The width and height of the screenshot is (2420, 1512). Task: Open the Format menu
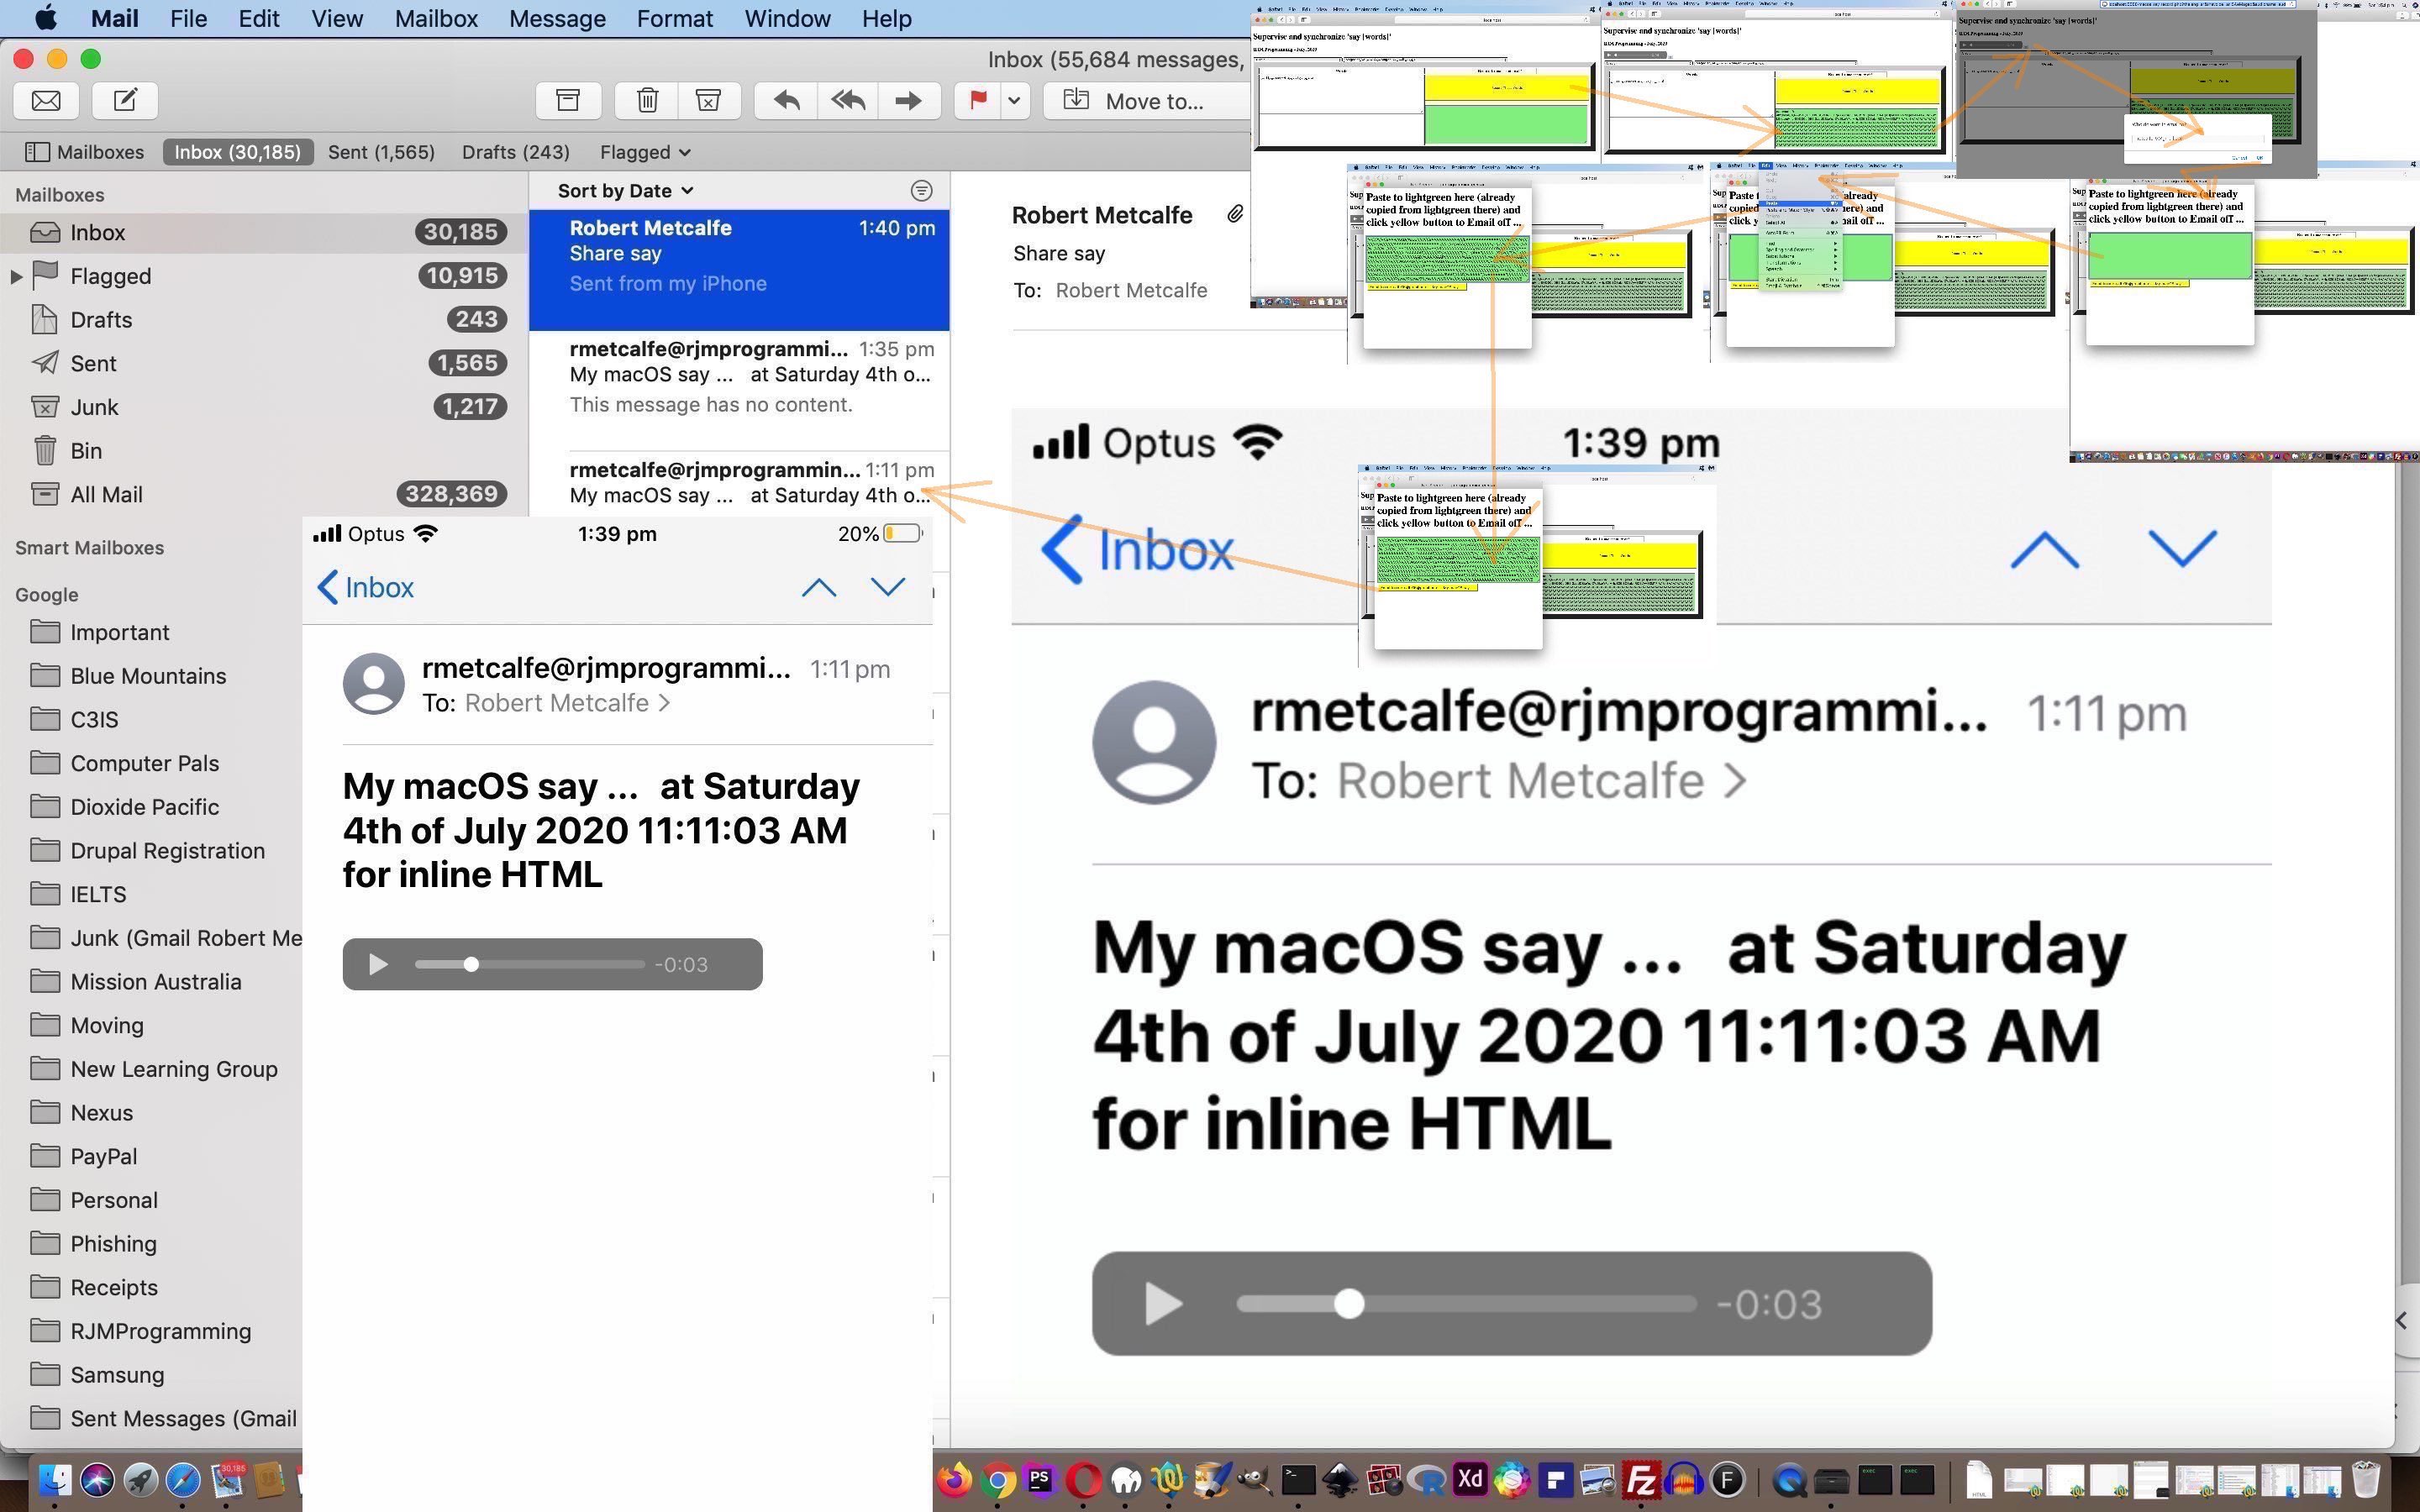pyautogui.click(x=675, y=18)
